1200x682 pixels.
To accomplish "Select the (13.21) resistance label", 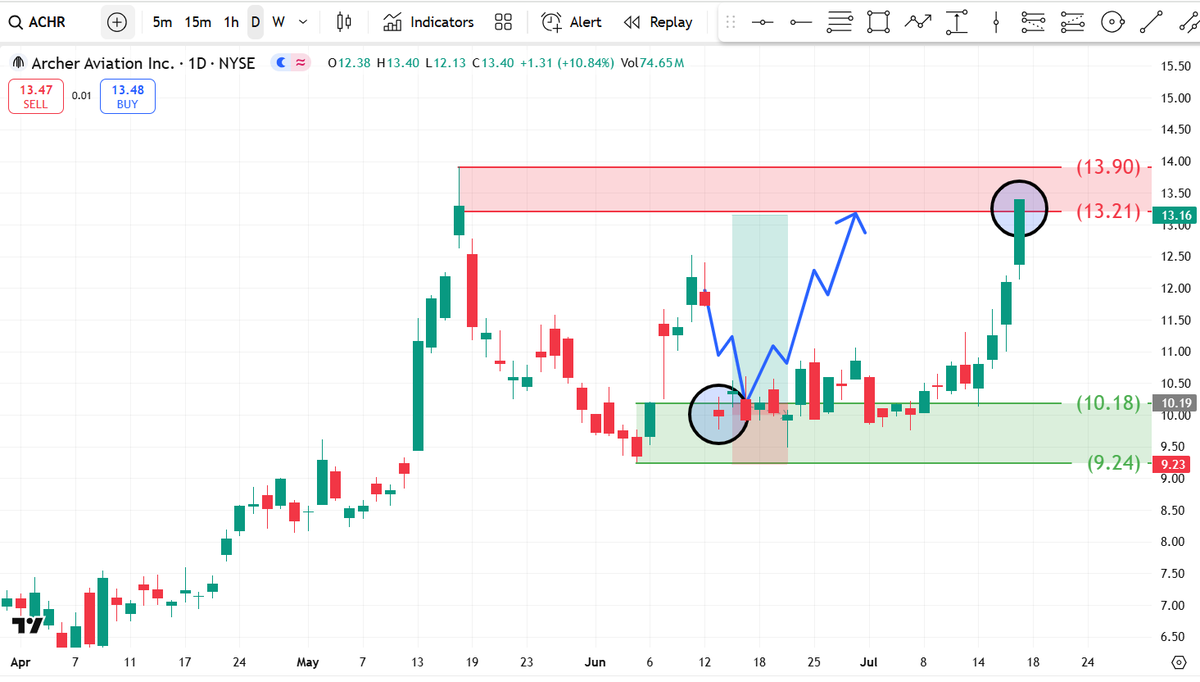I will [1108, 212].
